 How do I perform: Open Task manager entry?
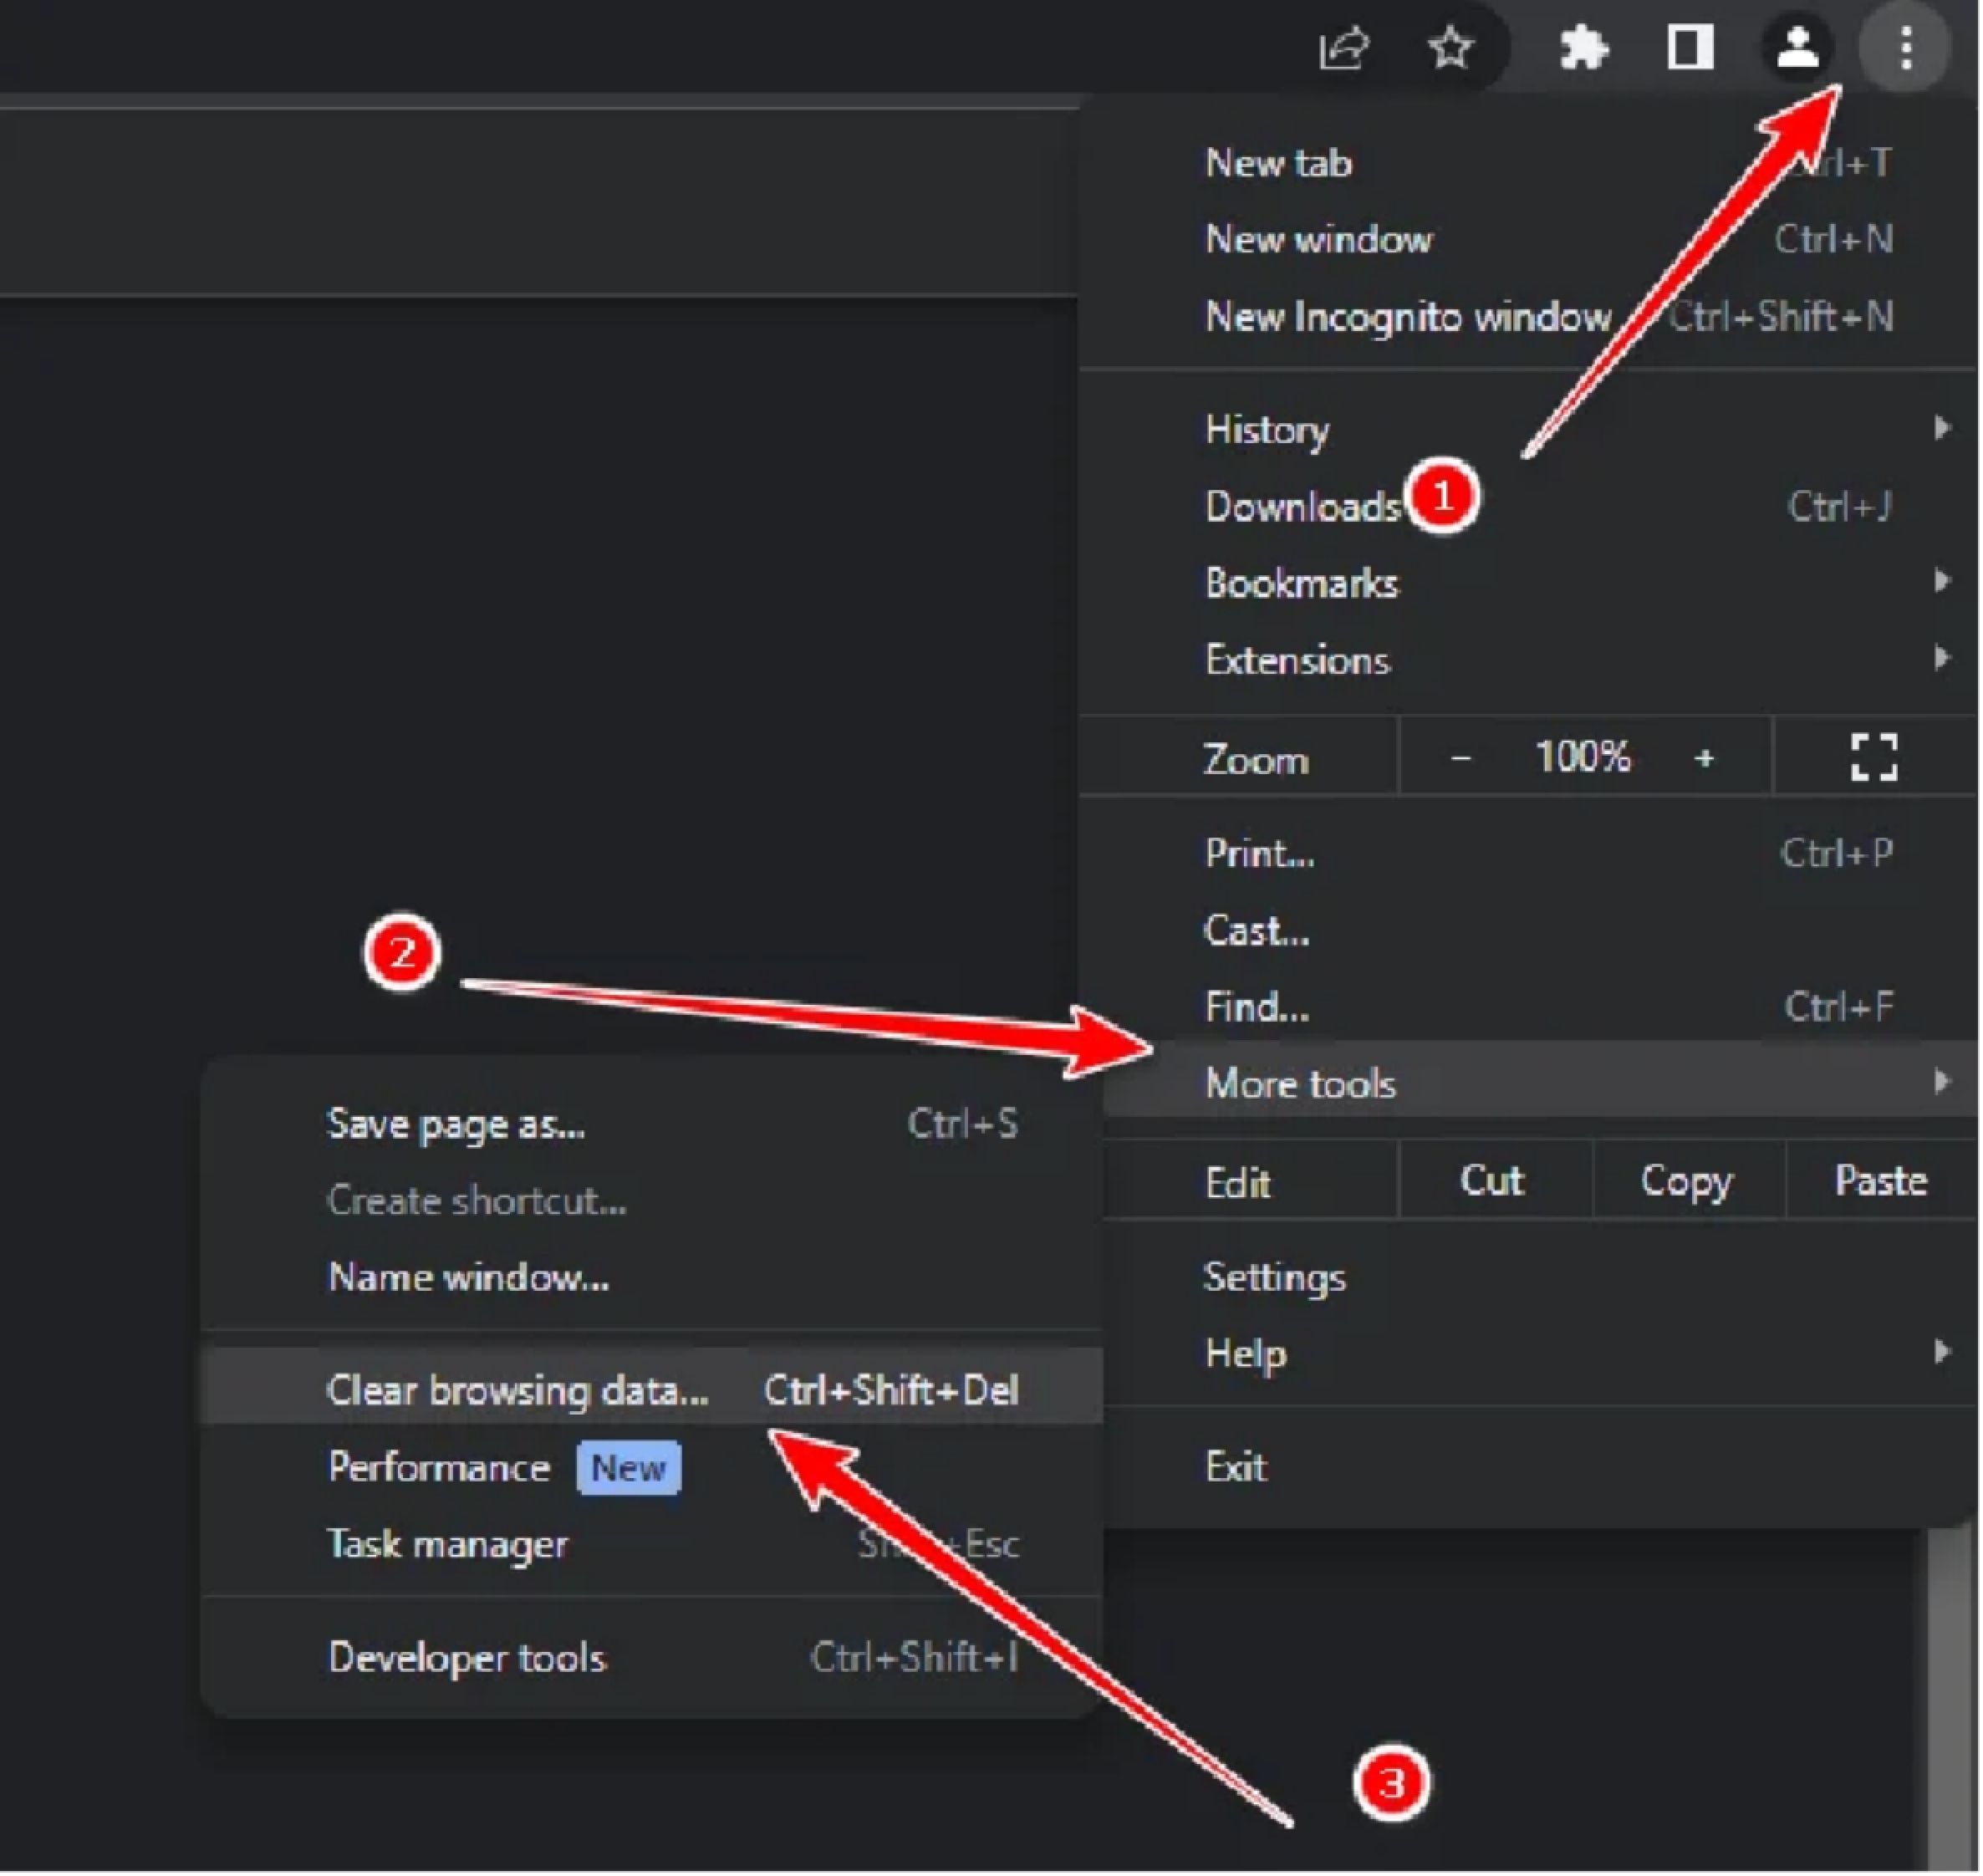click(448, 1545)
